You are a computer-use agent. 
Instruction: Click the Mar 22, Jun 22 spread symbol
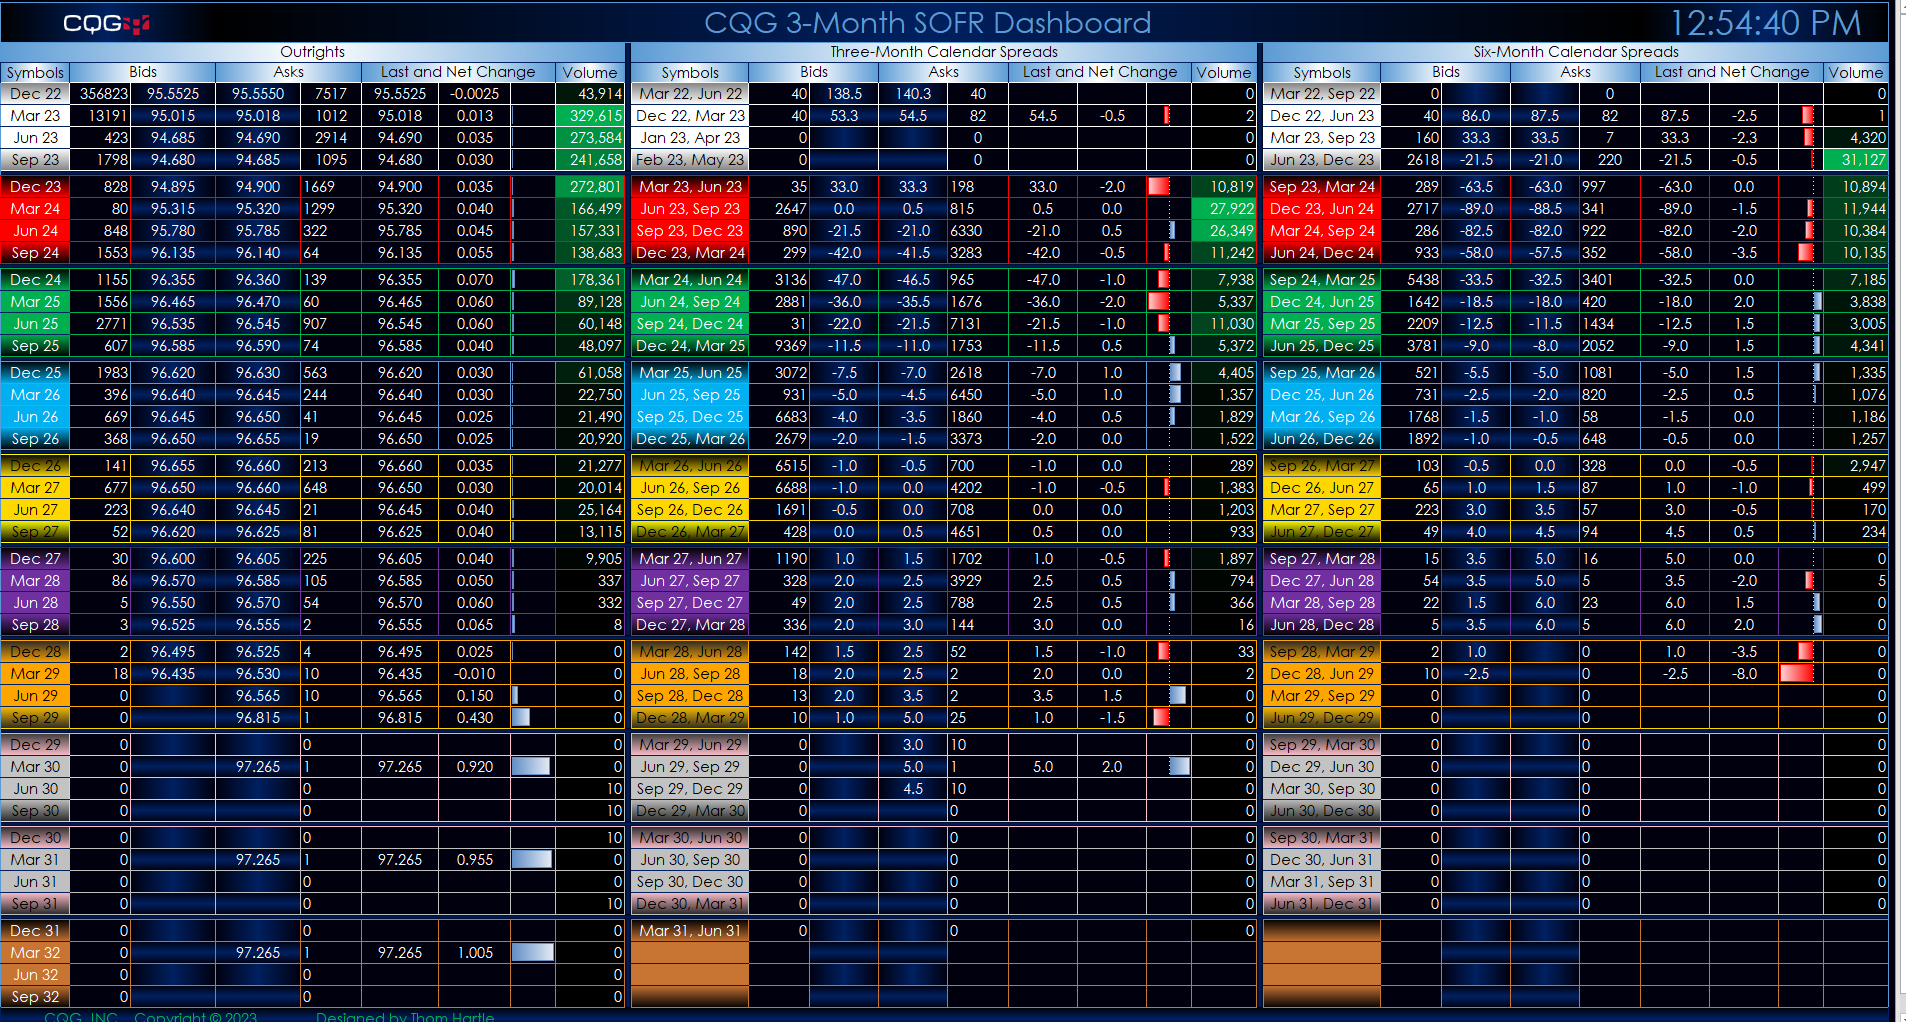(690, 94)
